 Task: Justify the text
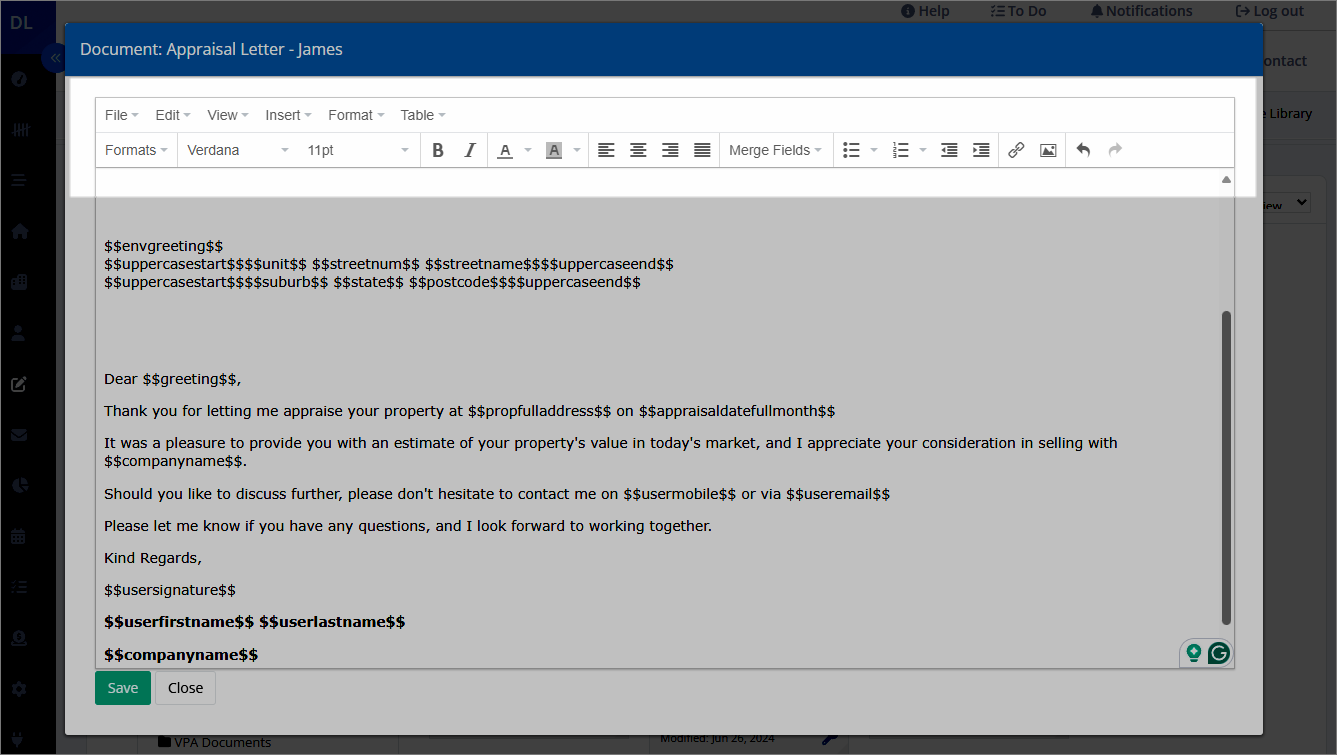coord(702,150)
